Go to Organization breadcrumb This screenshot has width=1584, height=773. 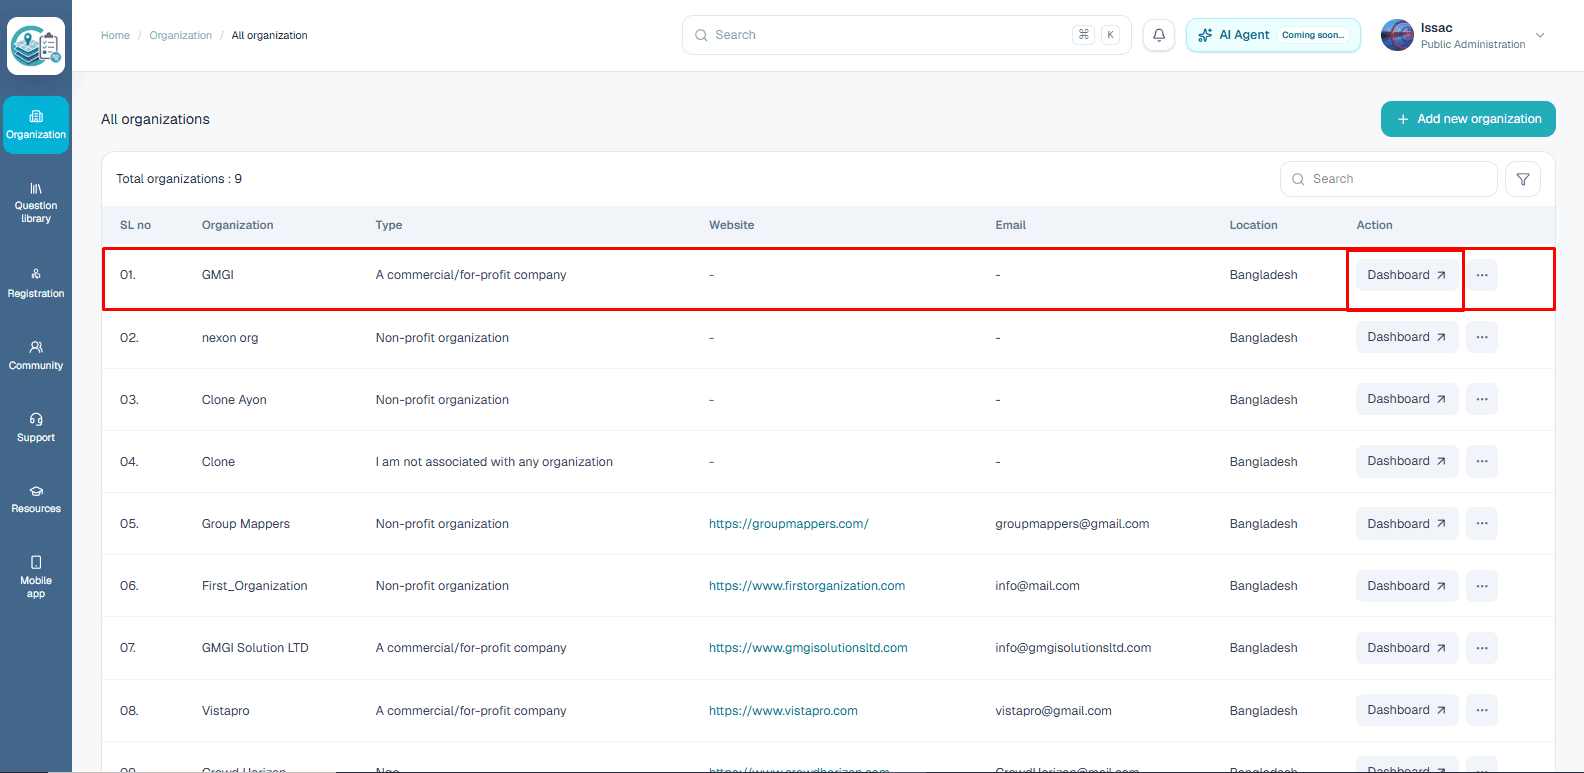(x=180, y=35)
